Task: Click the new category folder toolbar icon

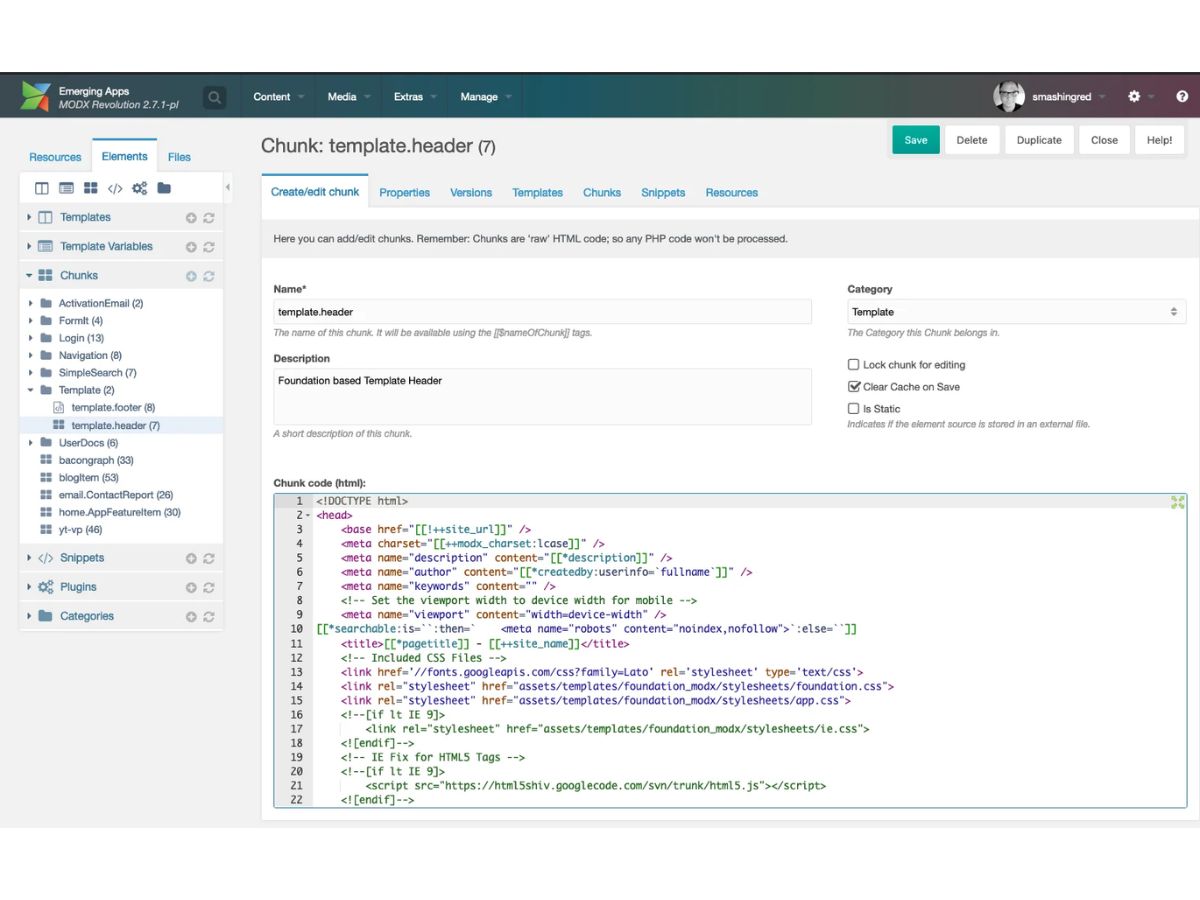Action: 164,188
